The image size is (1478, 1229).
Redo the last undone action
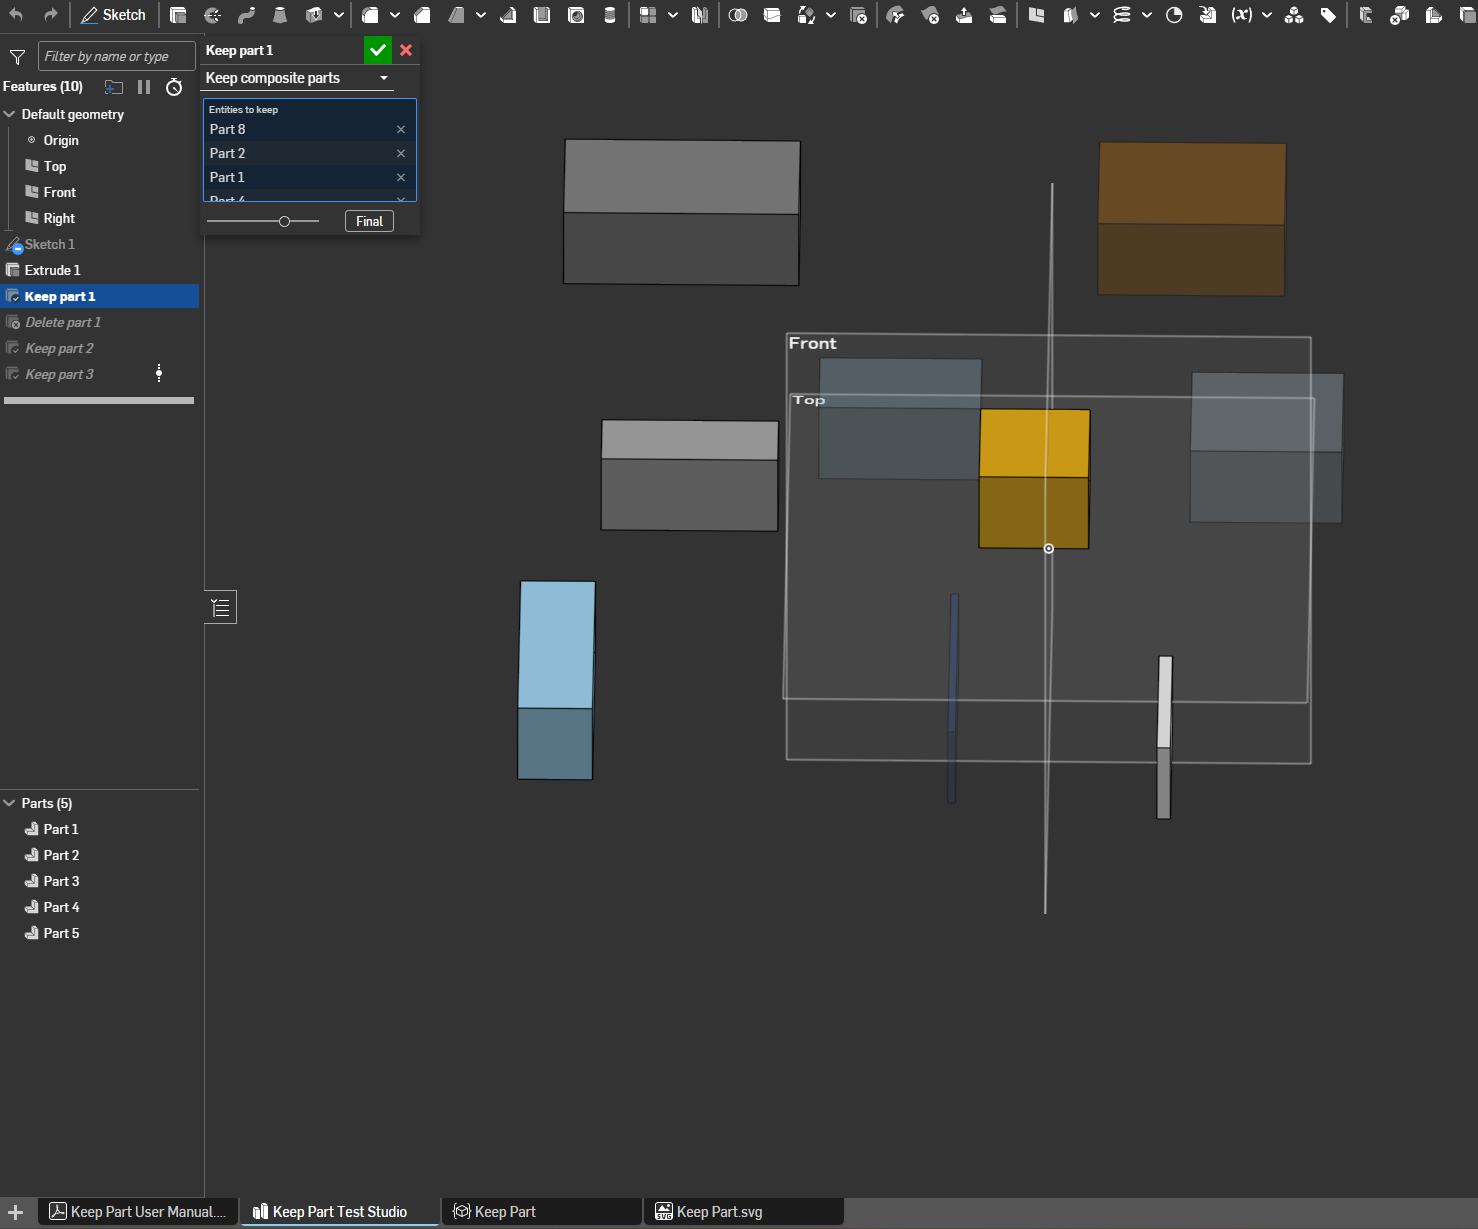pyautogui.click(x=50, y=15)
